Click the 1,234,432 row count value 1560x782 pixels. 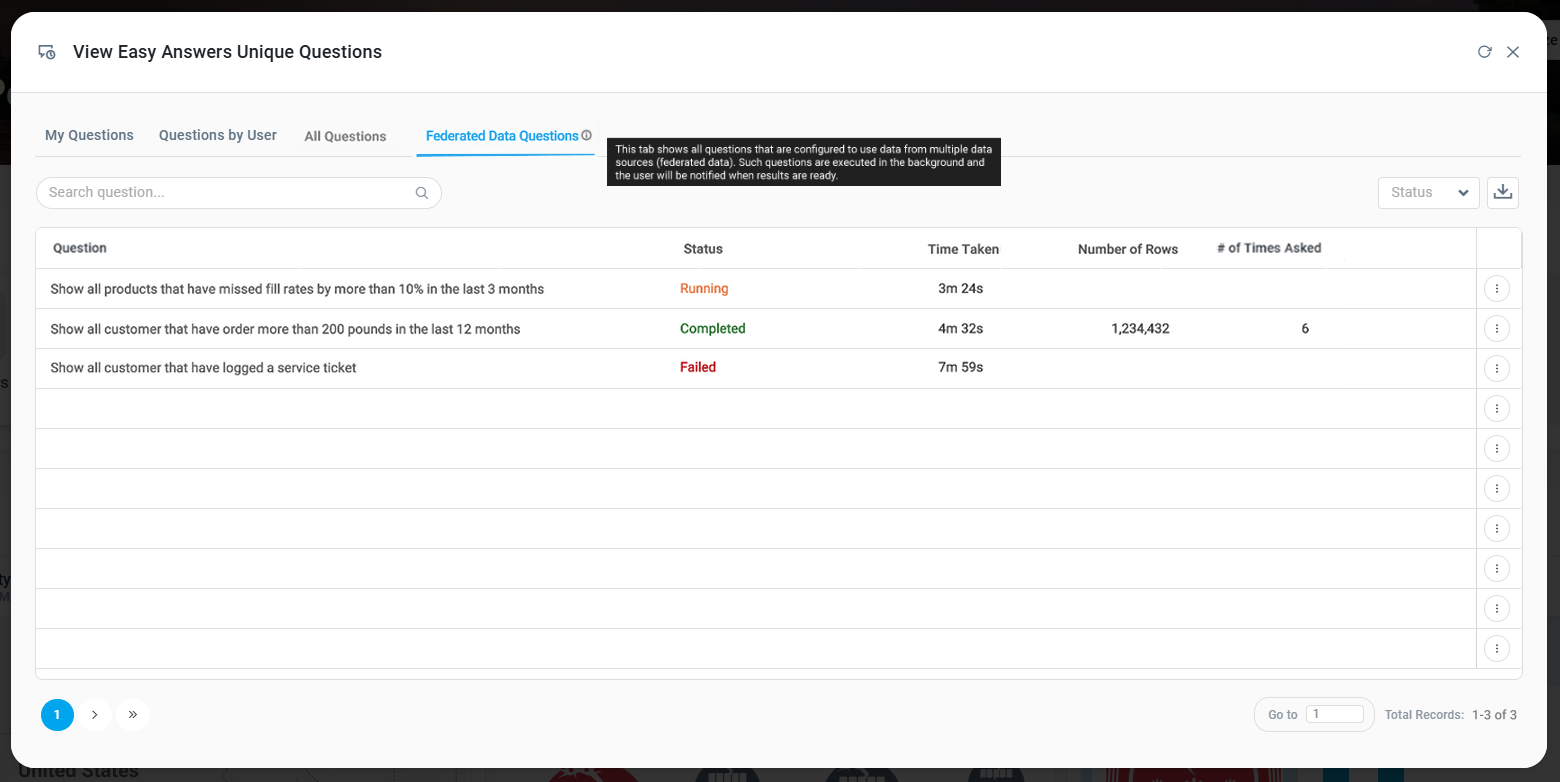tap(1140, 328)
